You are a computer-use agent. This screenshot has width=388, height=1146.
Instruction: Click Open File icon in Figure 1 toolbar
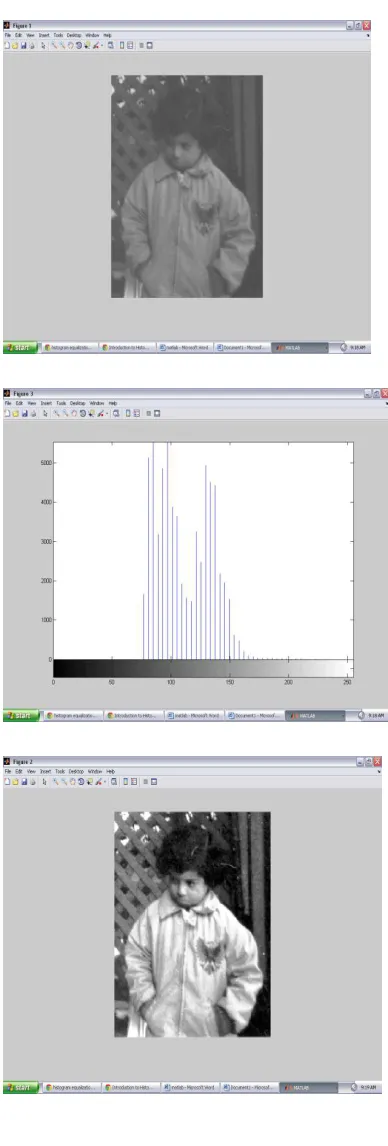(15, 45)
